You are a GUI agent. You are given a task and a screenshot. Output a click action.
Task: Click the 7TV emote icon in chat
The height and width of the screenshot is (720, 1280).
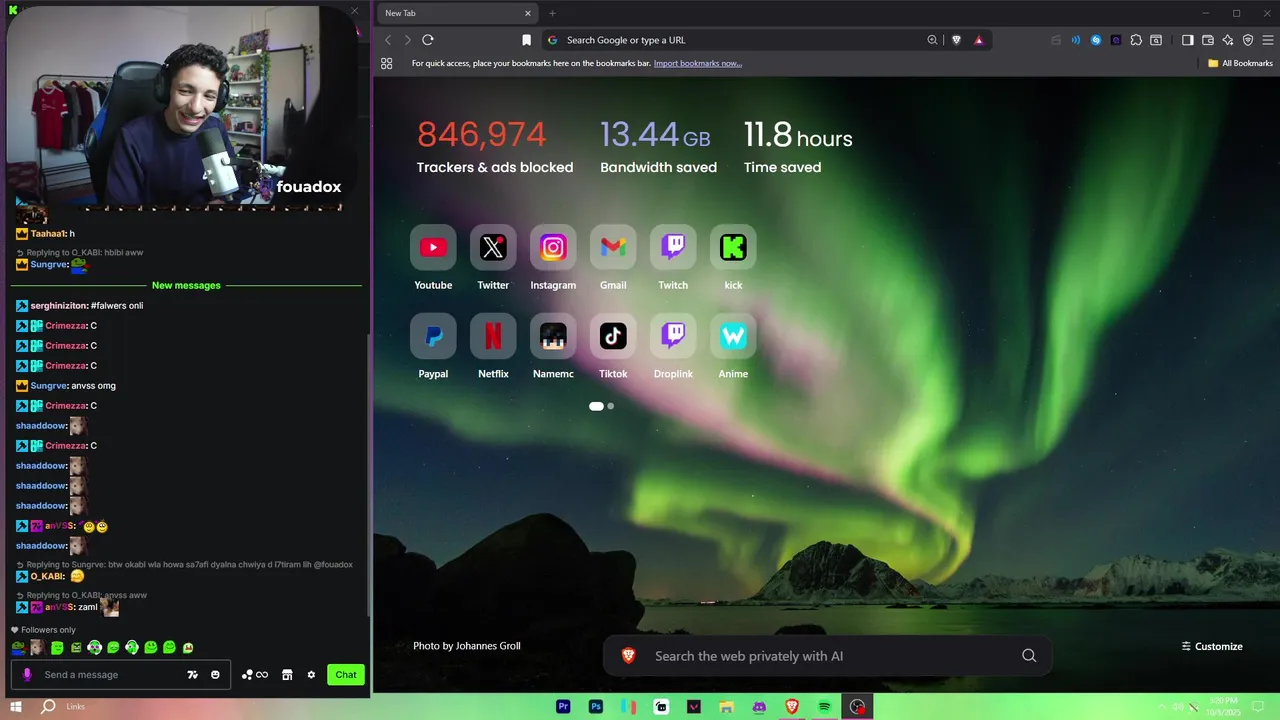(193, 675)
